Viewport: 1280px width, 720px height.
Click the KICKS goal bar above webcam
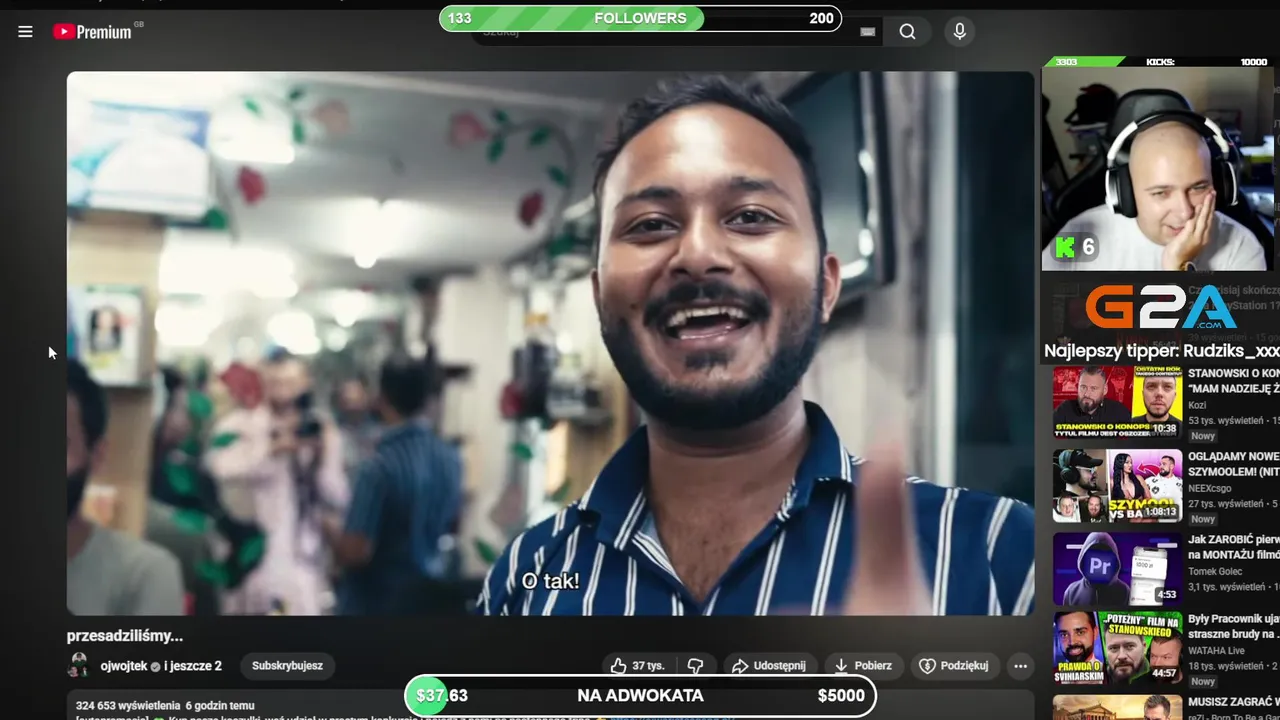point(1159,62)
